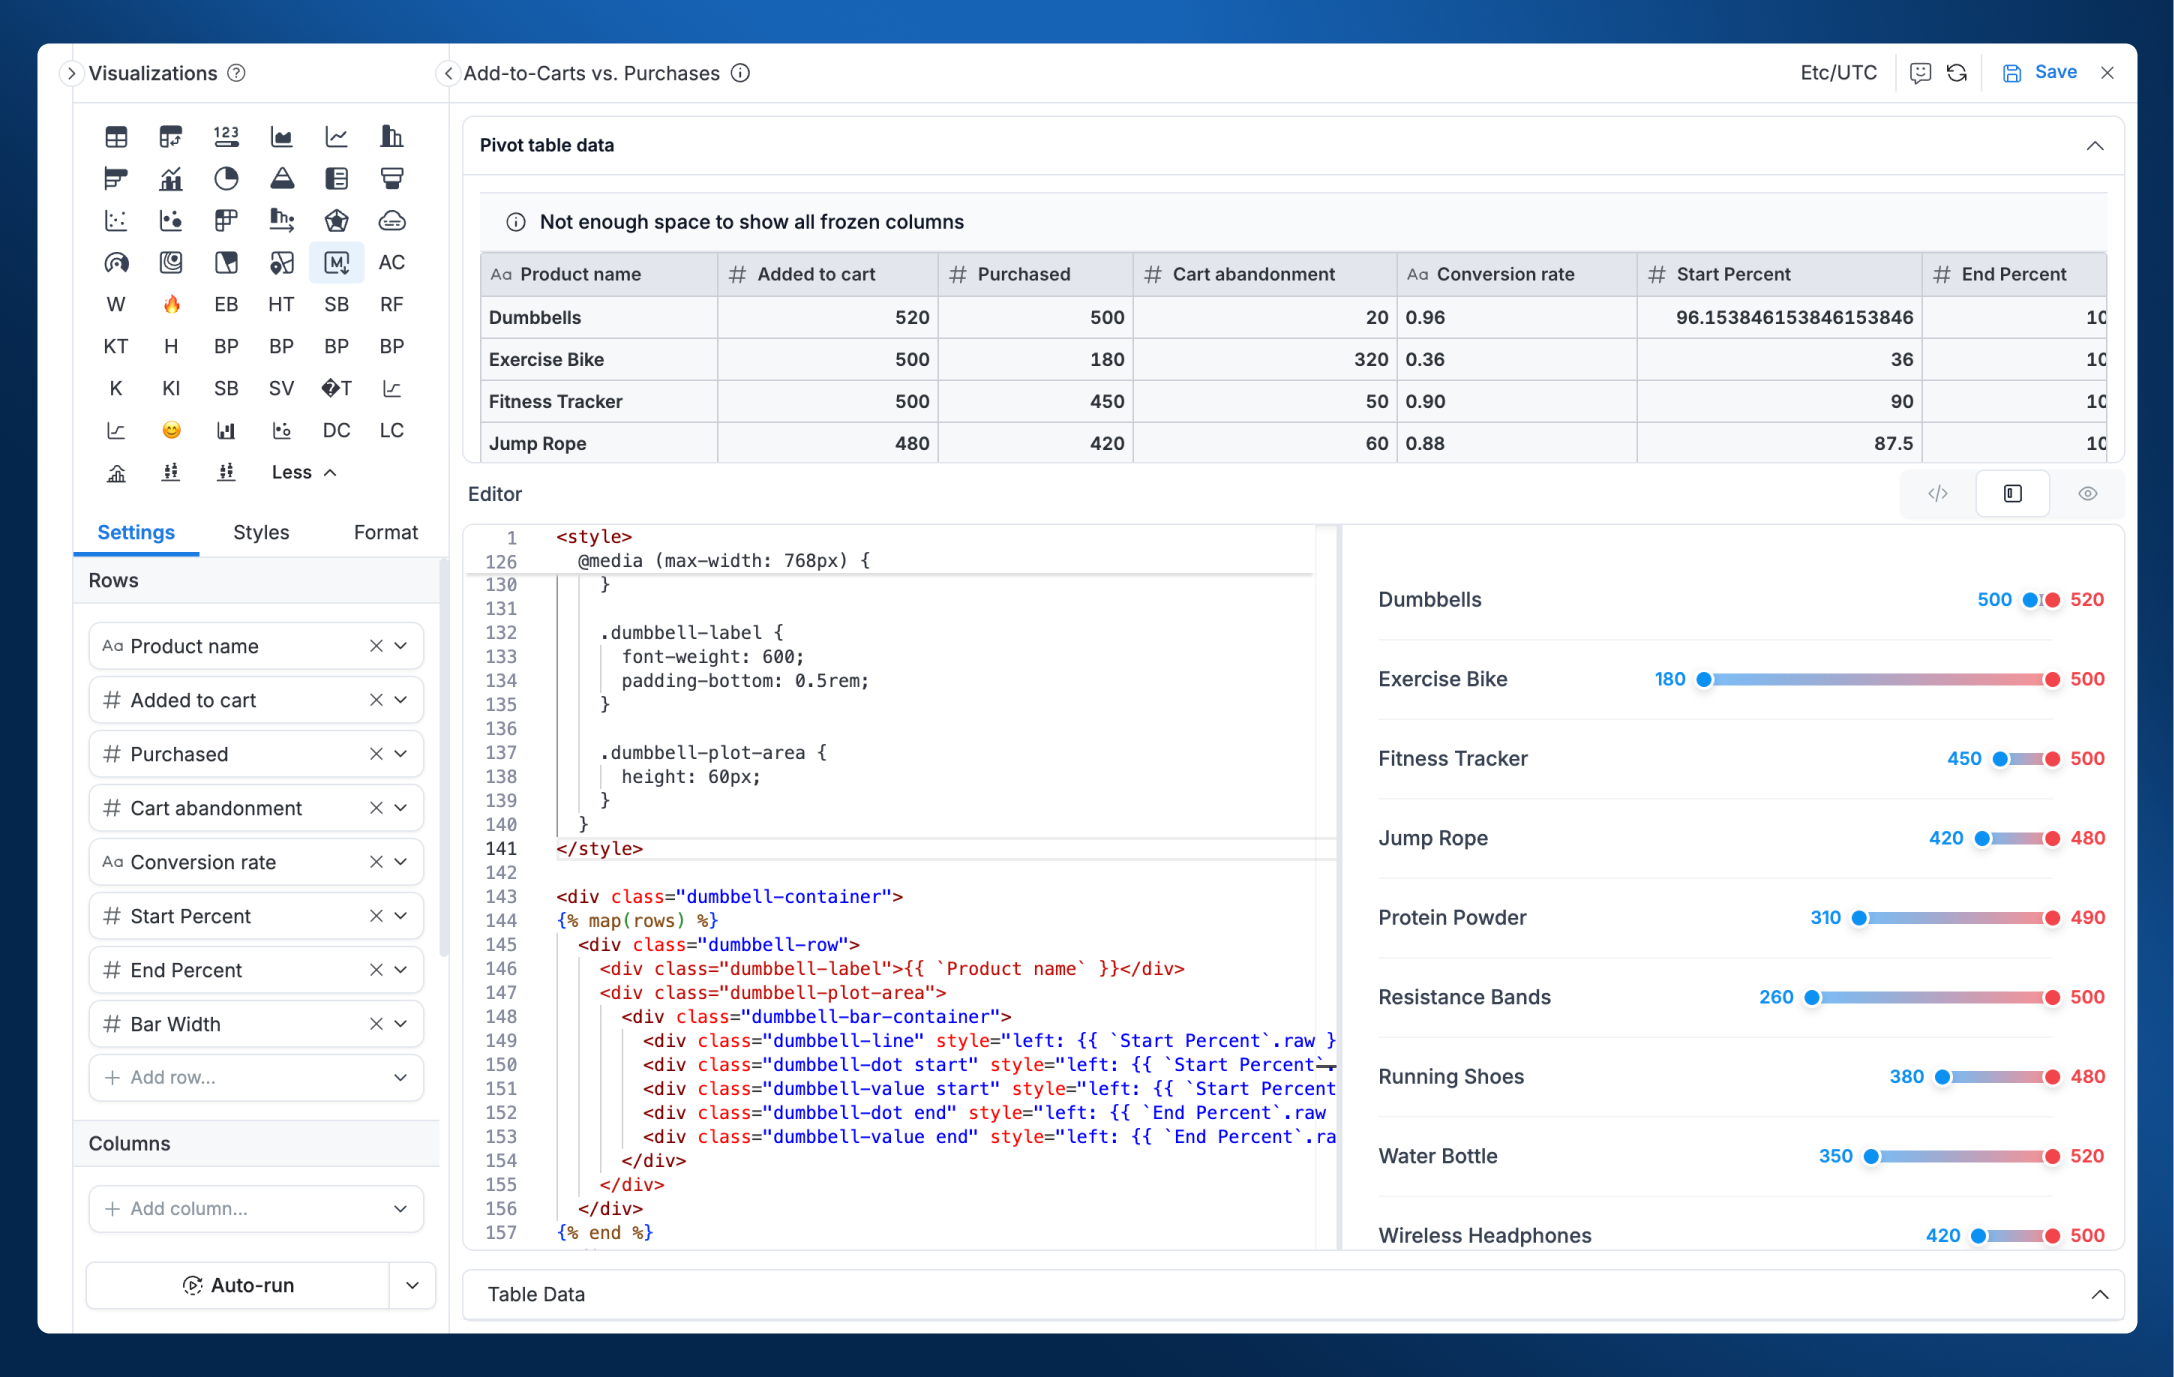
Task: Switch to split editor layout
Action: point(2012,493)
